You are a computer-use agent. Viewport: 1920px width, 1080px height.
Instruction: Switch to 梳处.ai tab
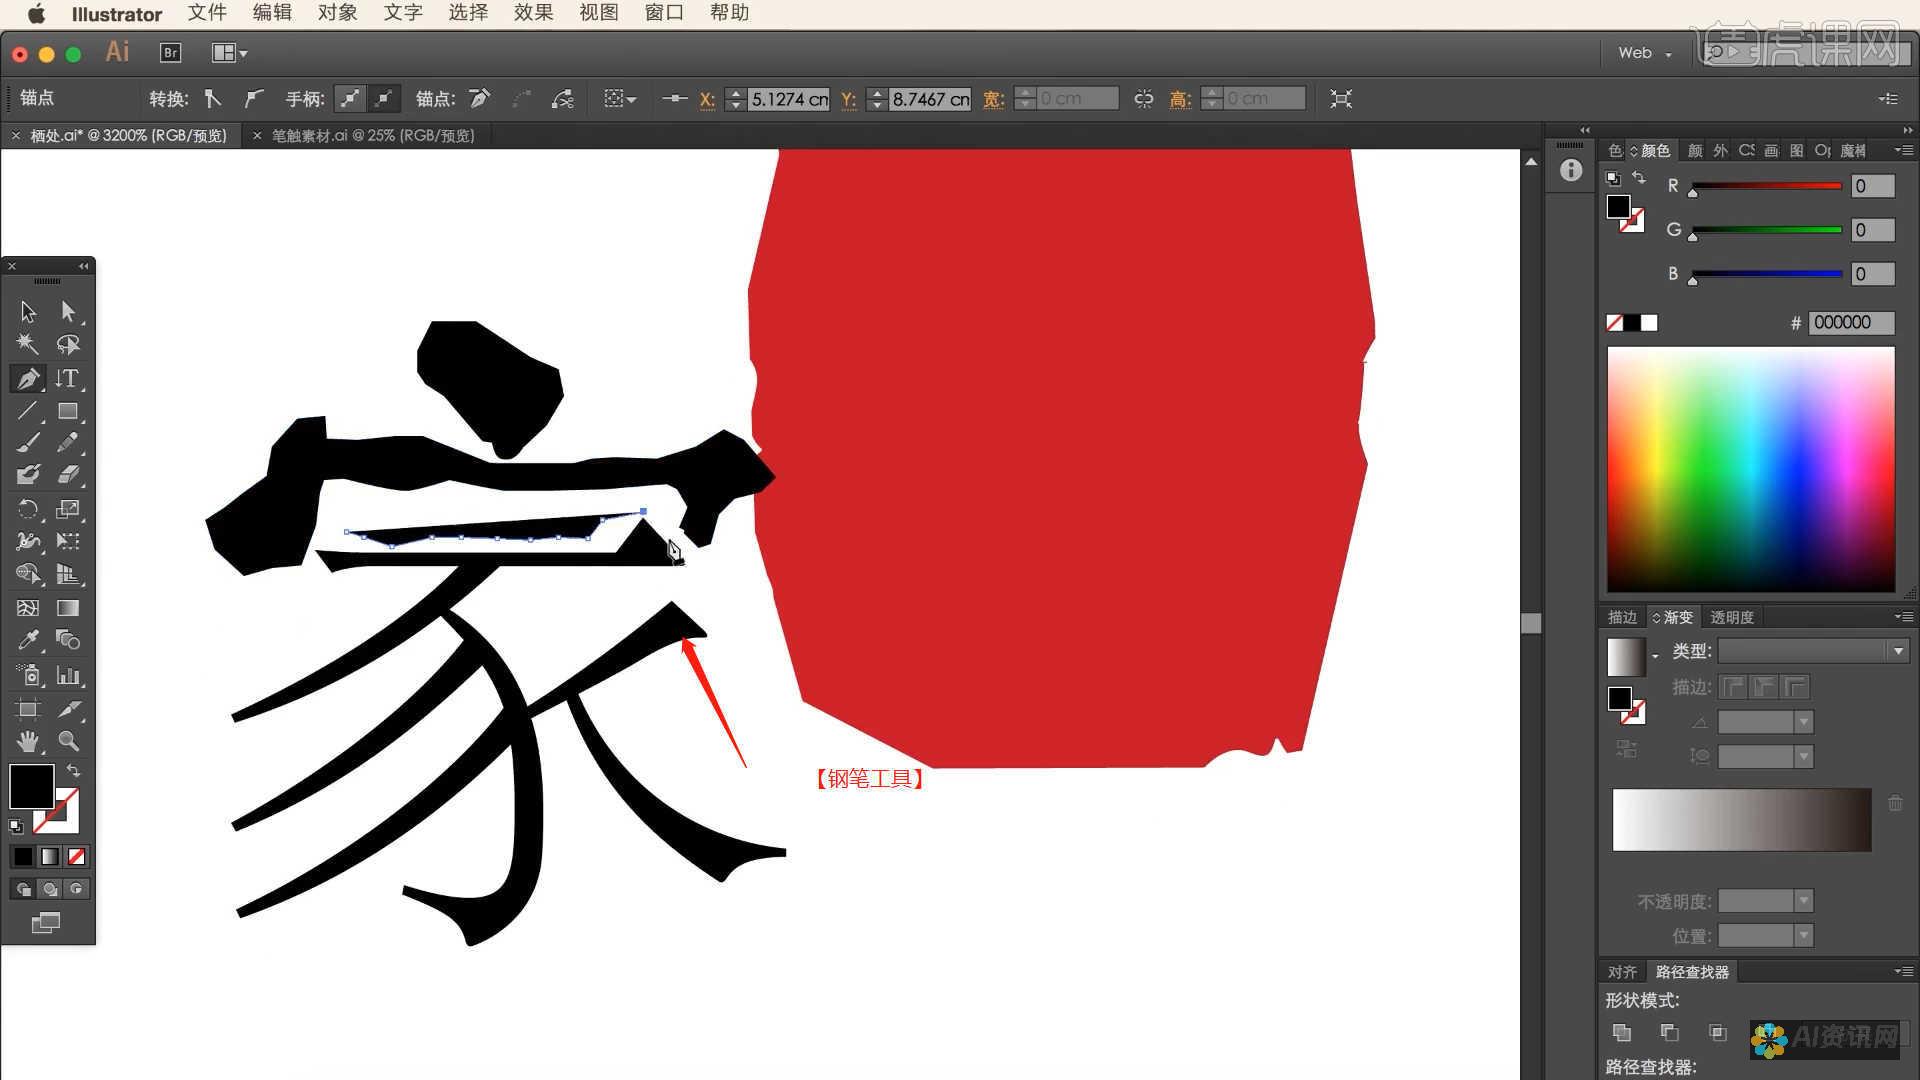tap(125, 133)
